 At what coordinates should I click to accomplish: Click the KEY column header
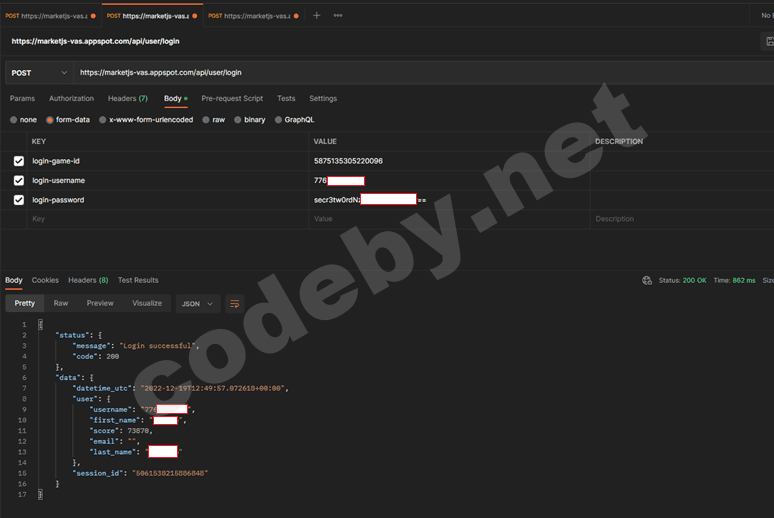pyautogui.click(x=39, y=142)
